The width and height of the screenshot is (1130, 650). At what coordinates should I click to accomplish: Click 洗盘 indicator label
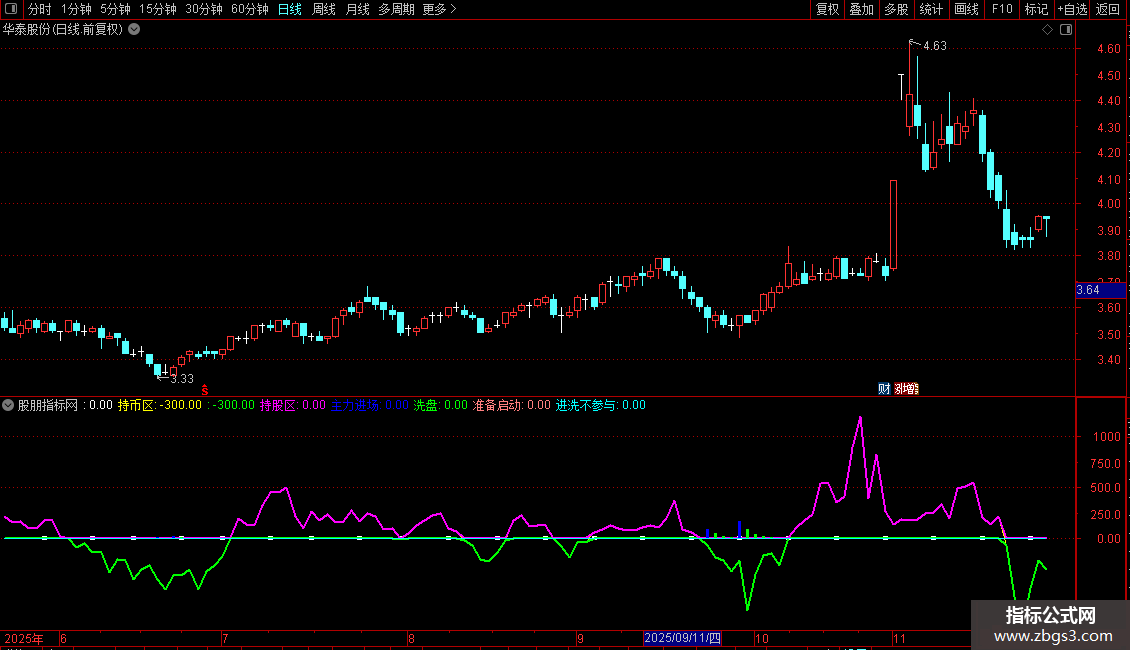pyautogui.click(x=440, y=405)
